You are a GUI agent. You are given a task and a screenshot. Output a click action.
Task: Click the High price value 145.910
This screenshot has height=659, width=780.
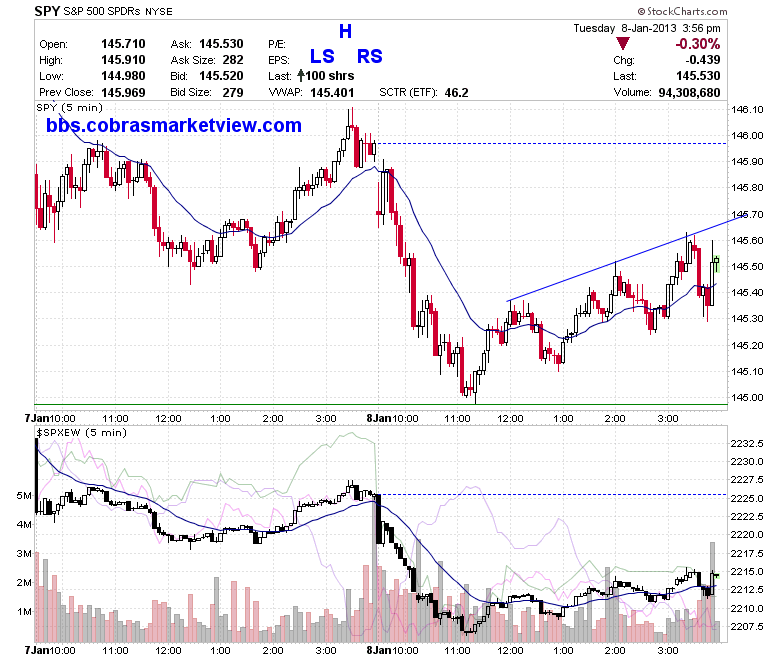123,60
